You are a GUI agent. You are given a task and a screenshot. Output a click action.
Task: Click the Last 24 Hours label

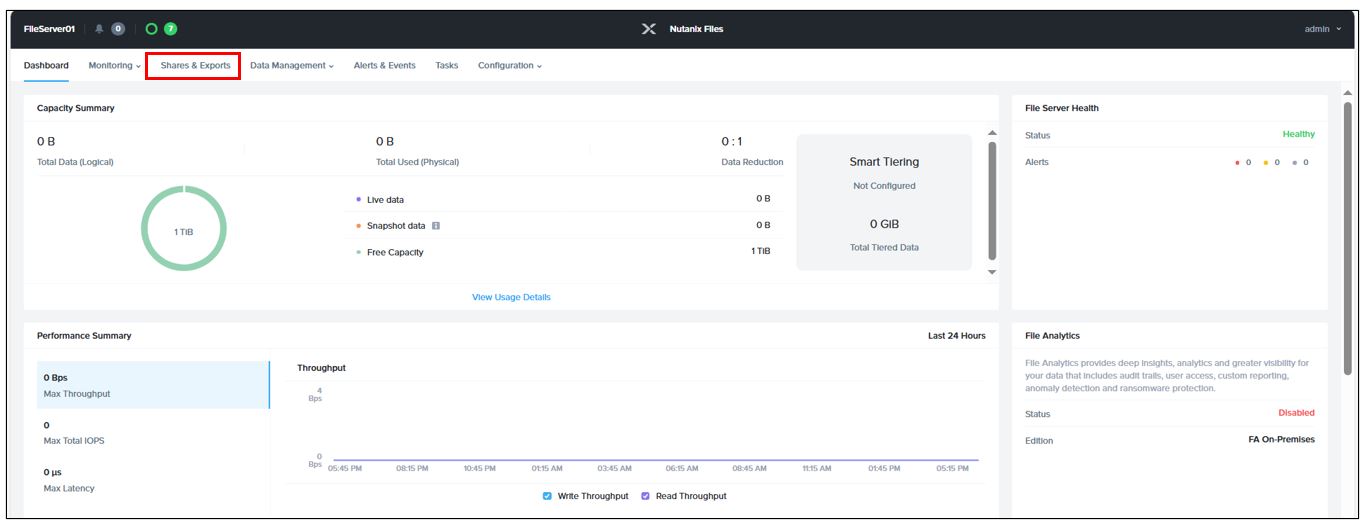coord(956,336)
